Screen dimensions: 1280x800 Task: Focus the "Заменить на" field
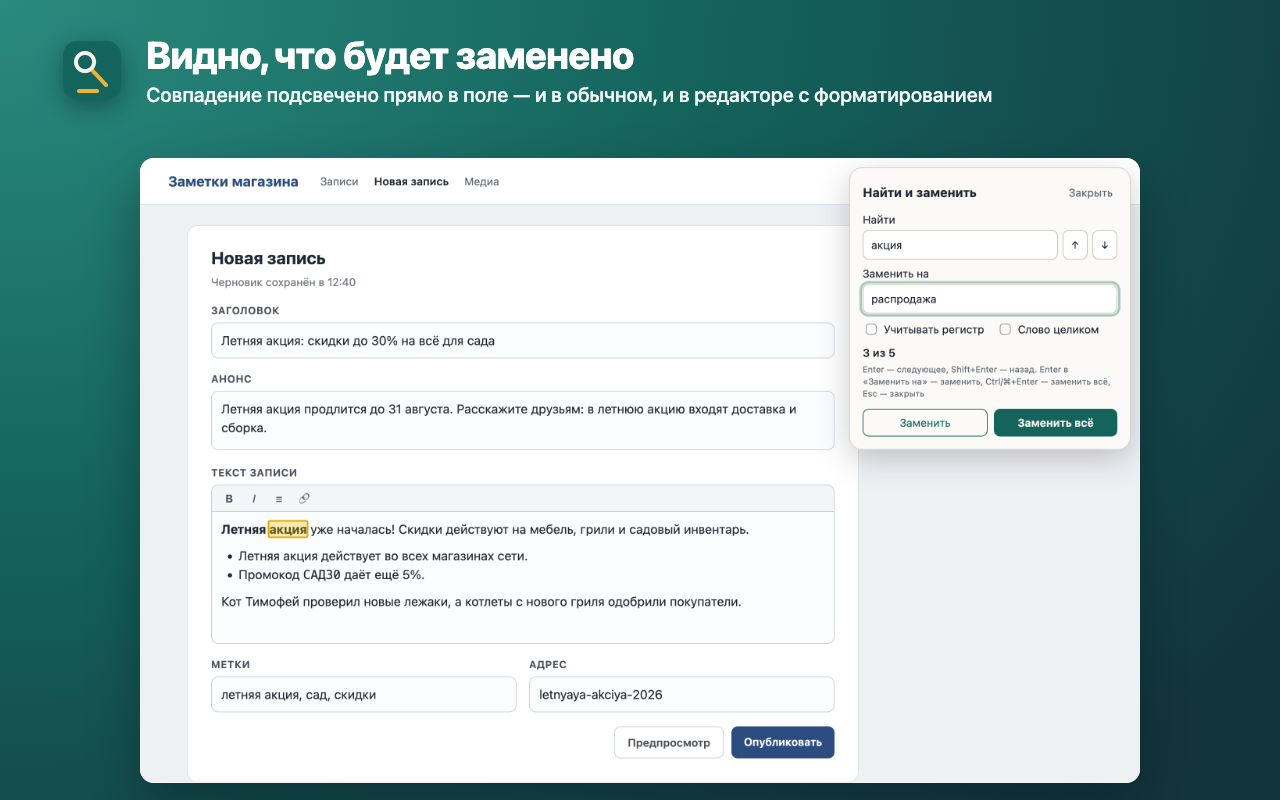(x=990, y=299)
